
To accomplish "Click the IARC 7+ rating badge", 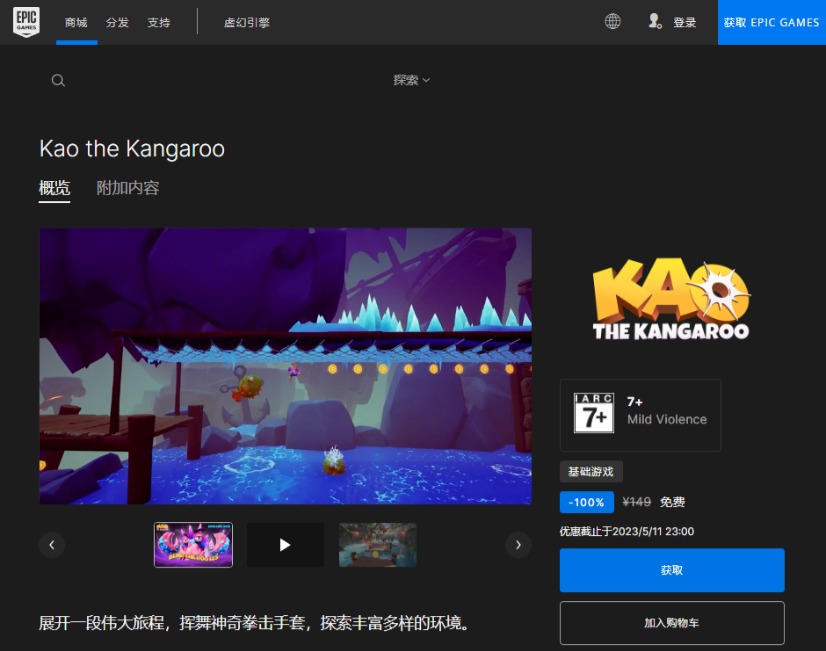I will click(594, 413).
